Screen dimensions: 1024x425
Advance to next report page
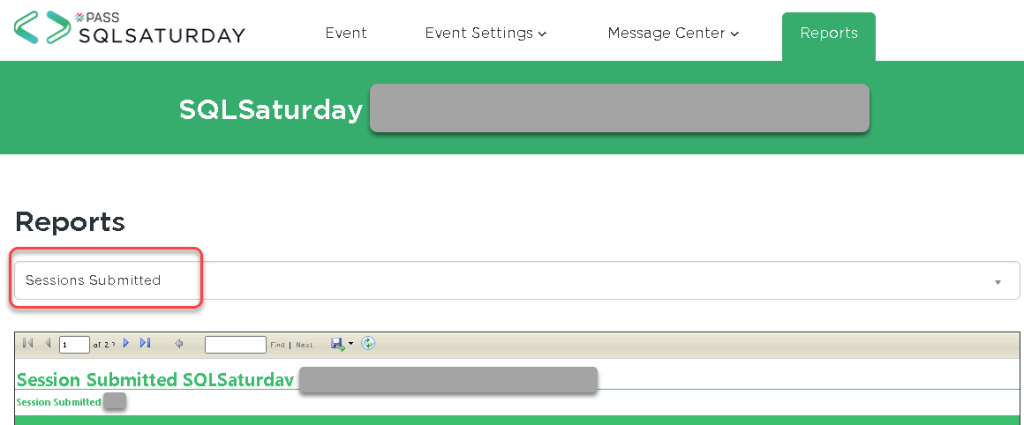click(x=126, y=344)
